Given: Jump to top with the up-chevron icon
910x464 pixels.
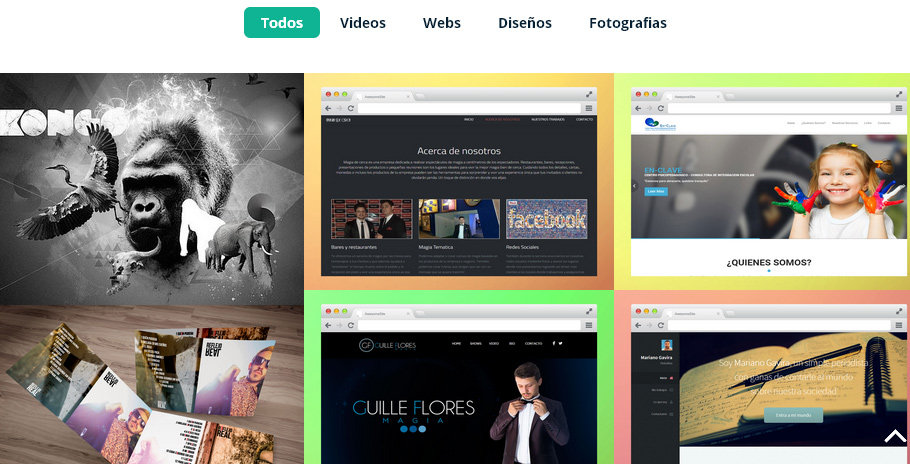Looking at the screenshot, I should pyautogui.click(x=895, y=437).
